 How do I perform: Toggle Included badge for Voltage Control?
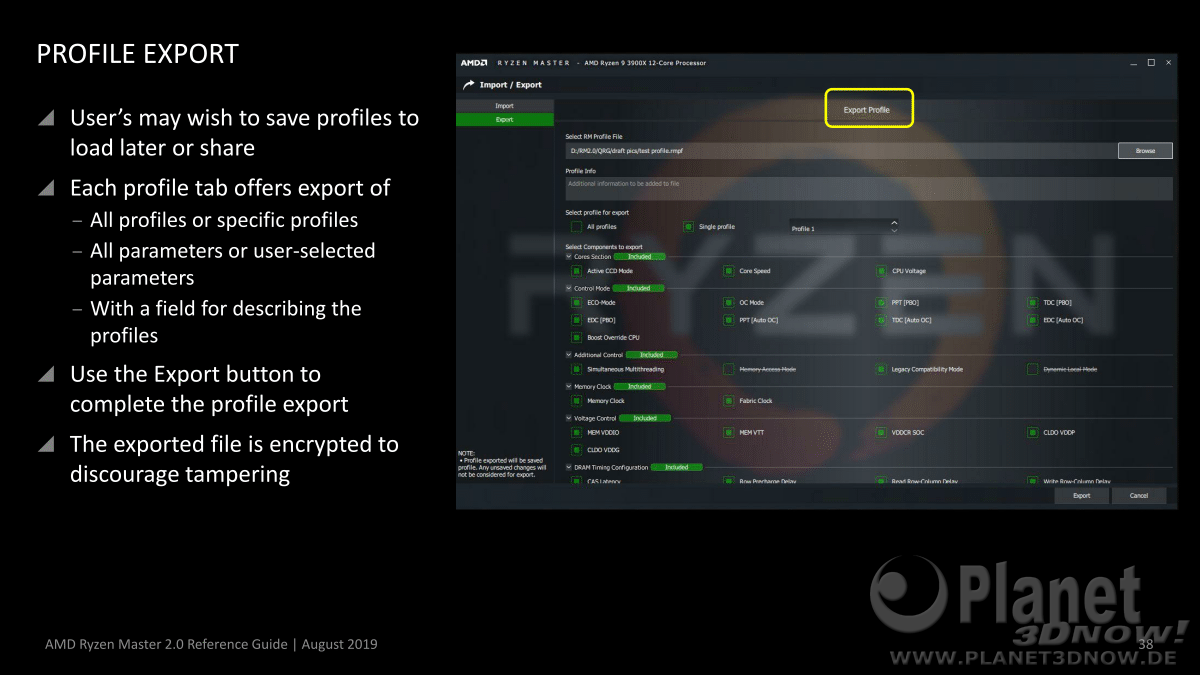point(645,418)
